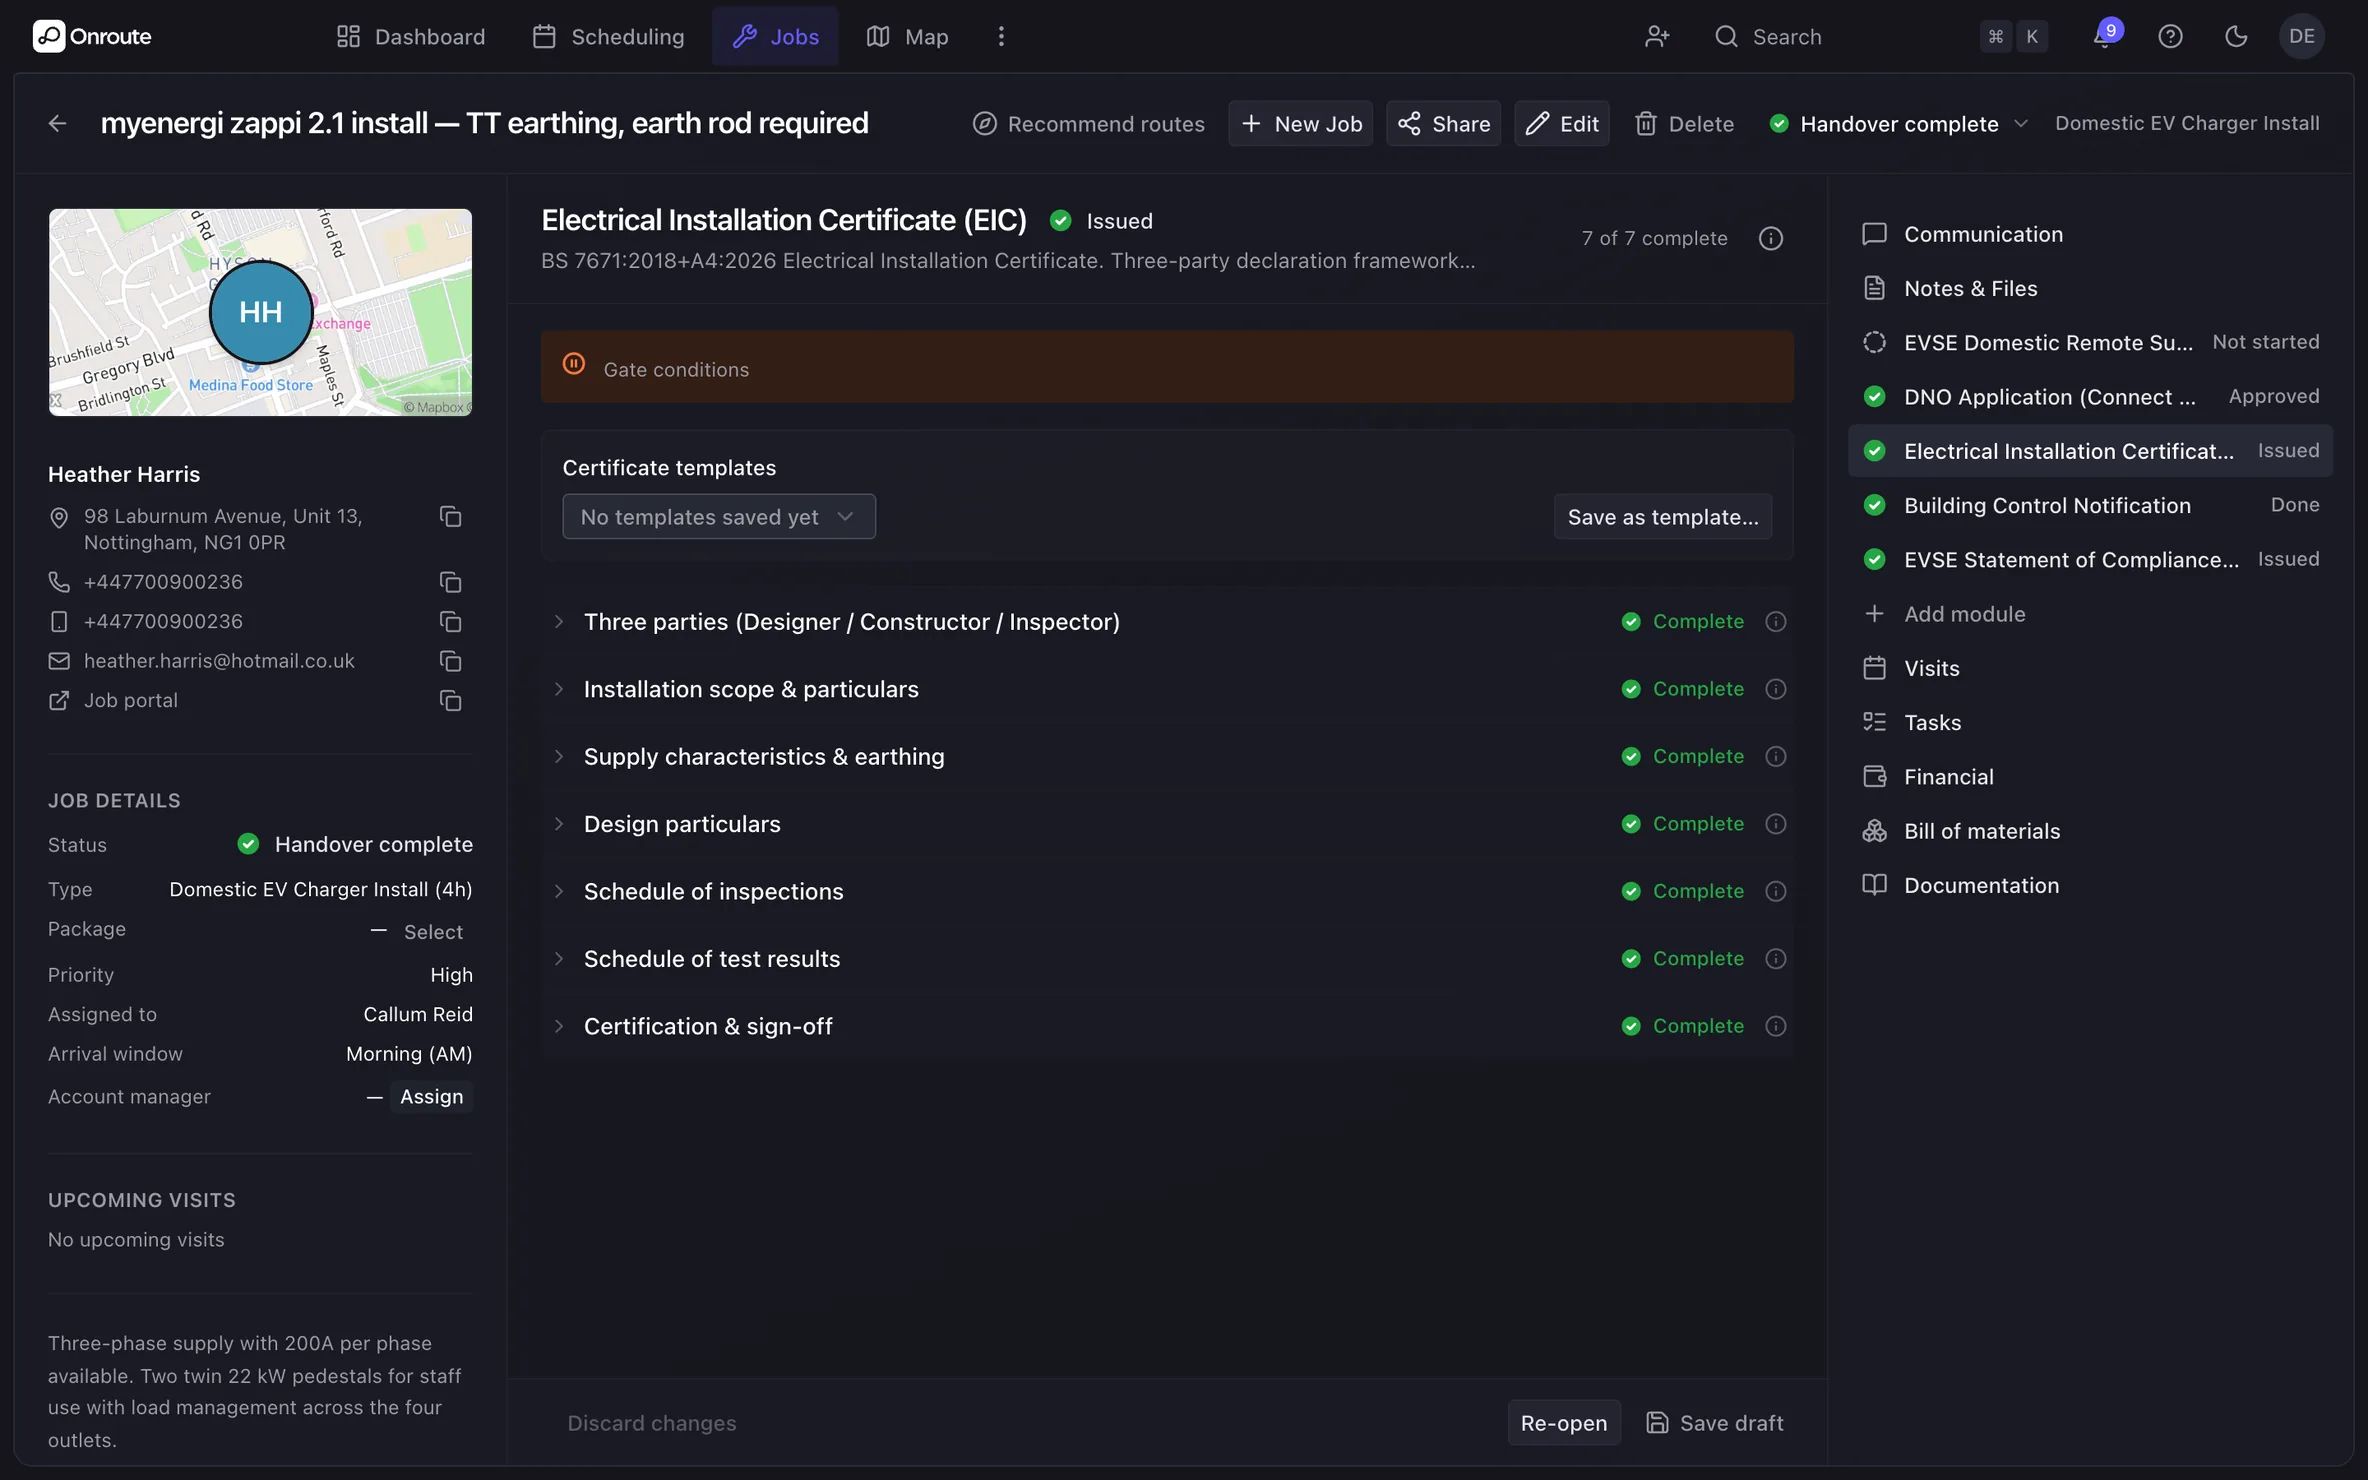Click the New Job button
The image size is (2368, 1480).
click(x=1301, y=124)
